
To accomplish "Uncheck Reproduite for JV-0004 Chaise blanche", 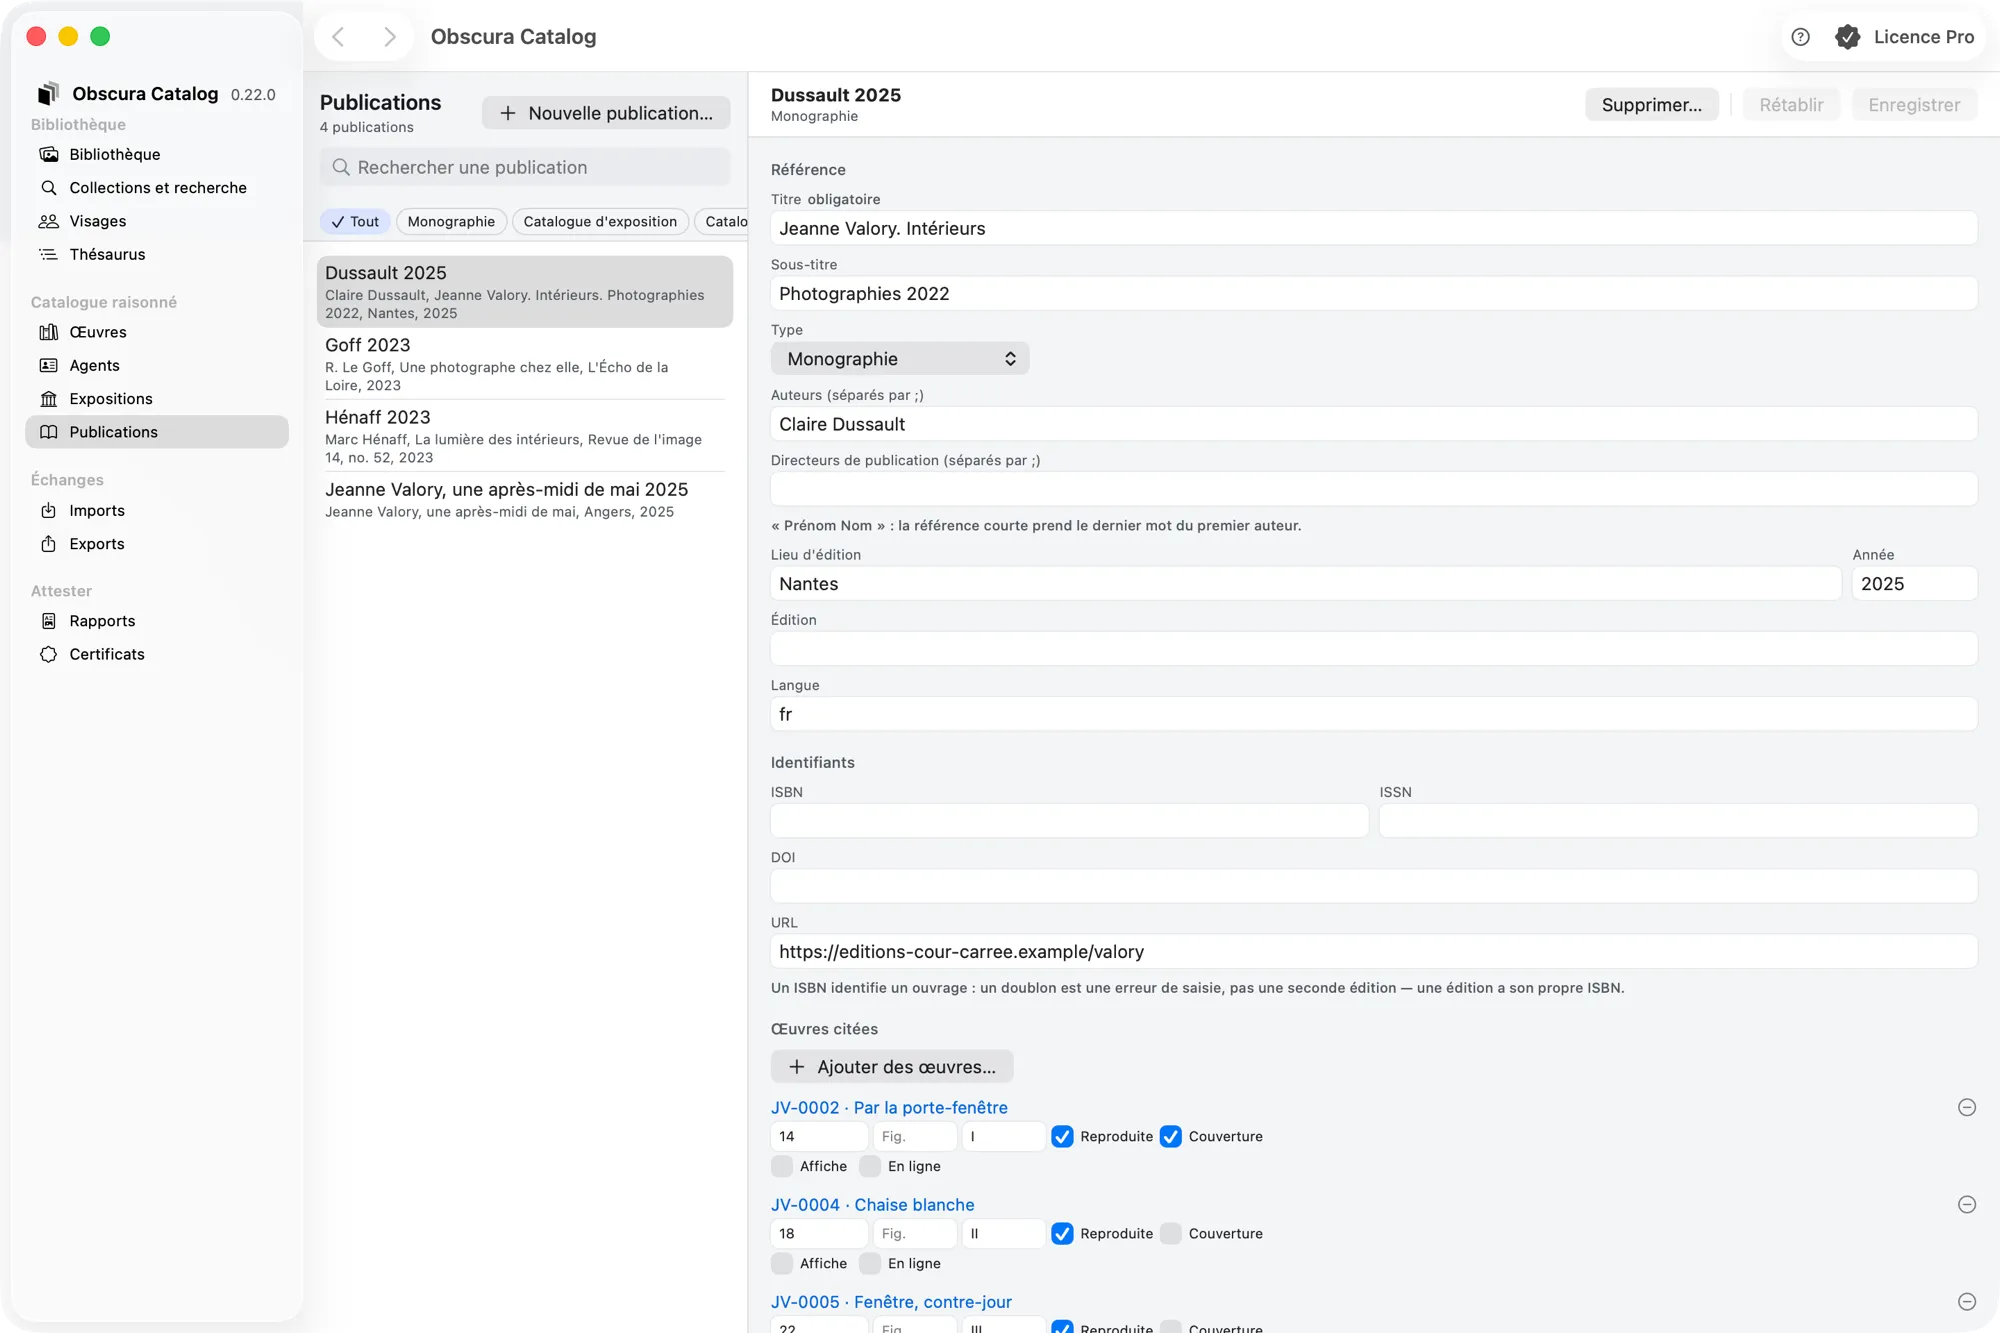I will [1062, 1233].
